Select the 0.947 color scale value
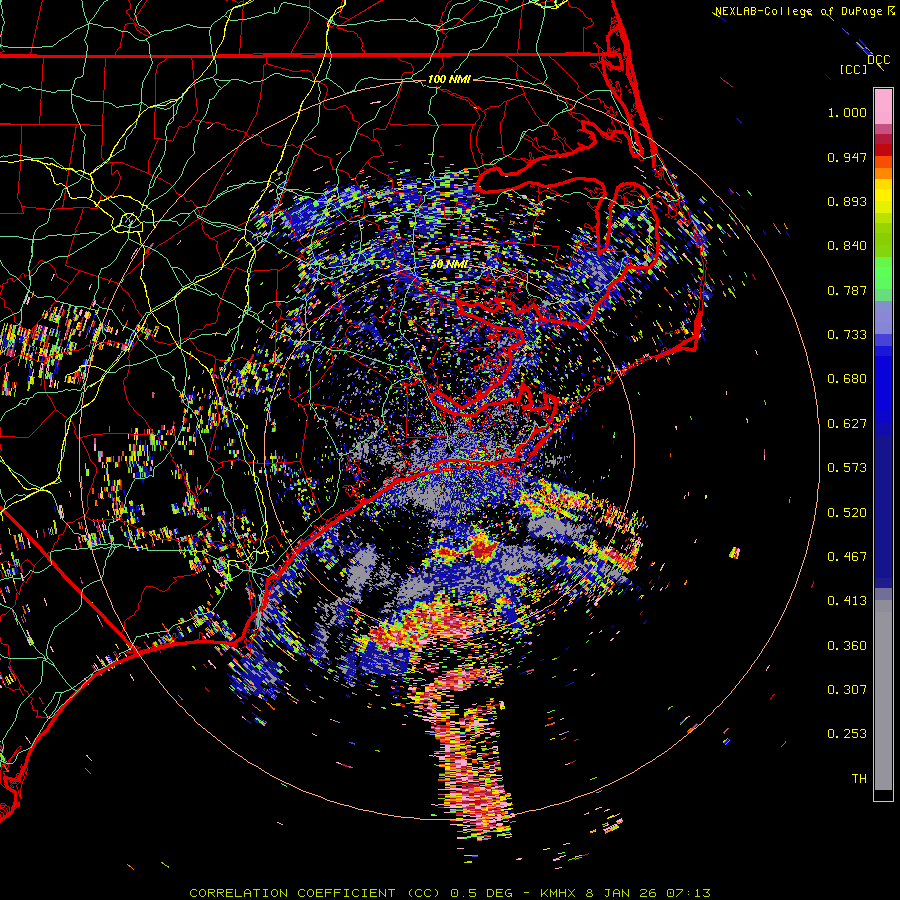Image resolution: width=900 pixels, height=900 pixels. pyautogui.click(x=847, y=157)
